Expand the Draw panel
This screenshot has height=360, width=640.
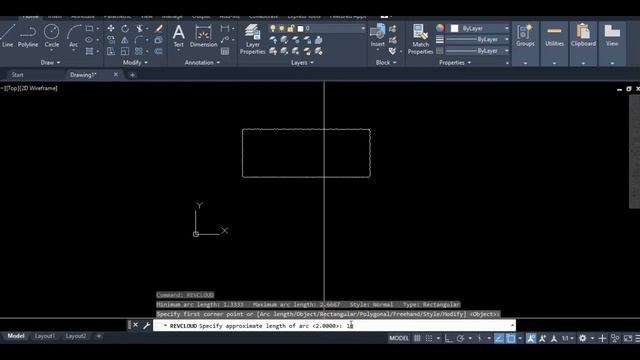click(51, 62)
